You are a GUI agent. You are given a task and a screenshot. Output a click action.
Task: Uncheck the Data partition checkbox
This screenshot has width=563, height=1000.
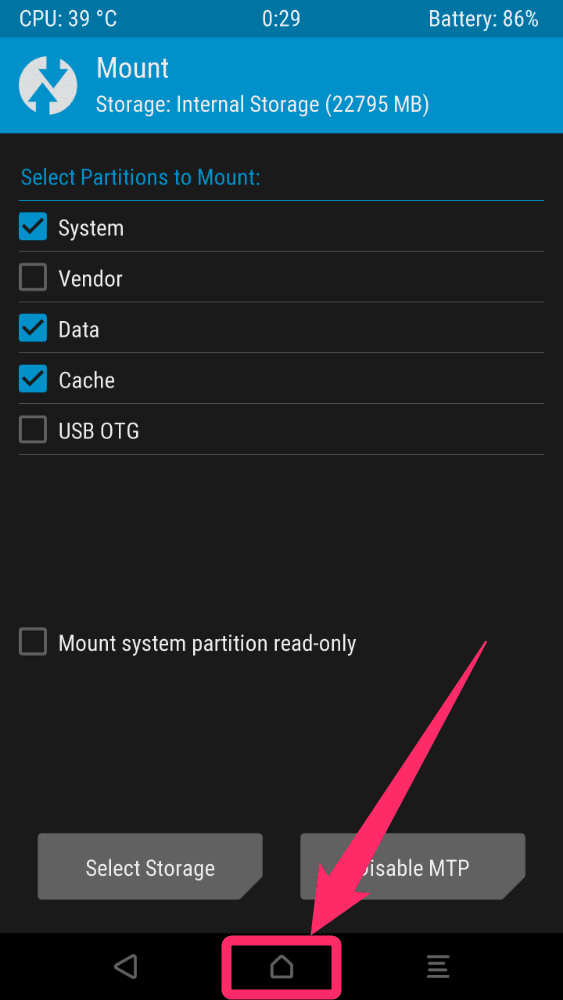[33, 329]
